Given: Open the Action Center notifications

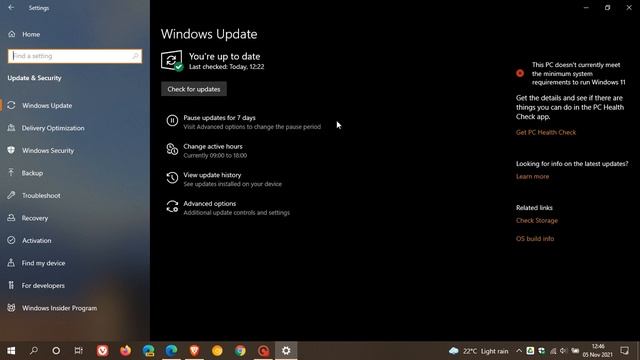Looking at the screenshot, I should (x=624, y=351).
